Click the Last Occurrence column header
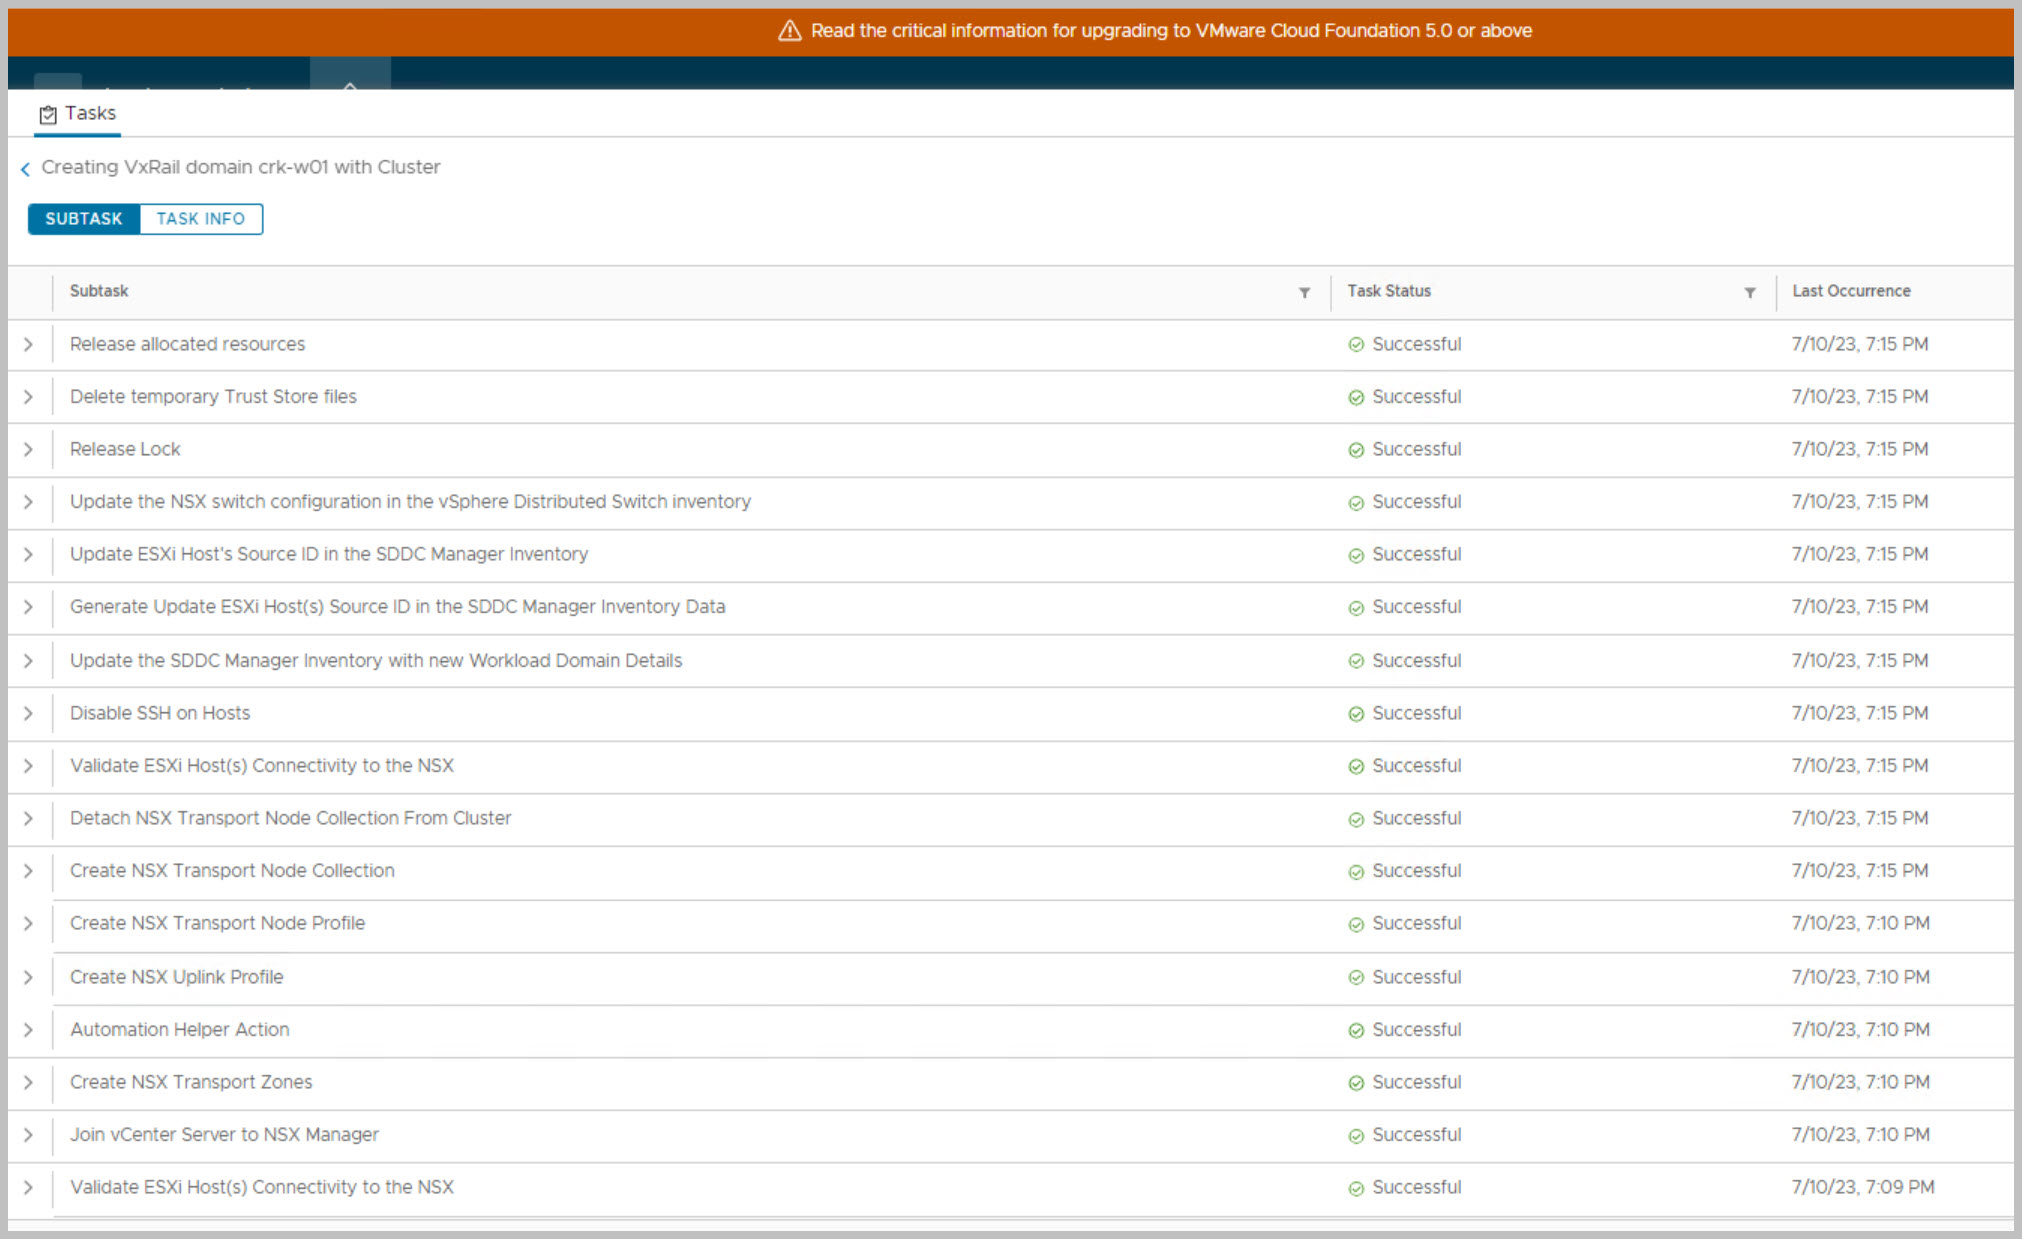 pyautogui.click(x=1850, y=291)
